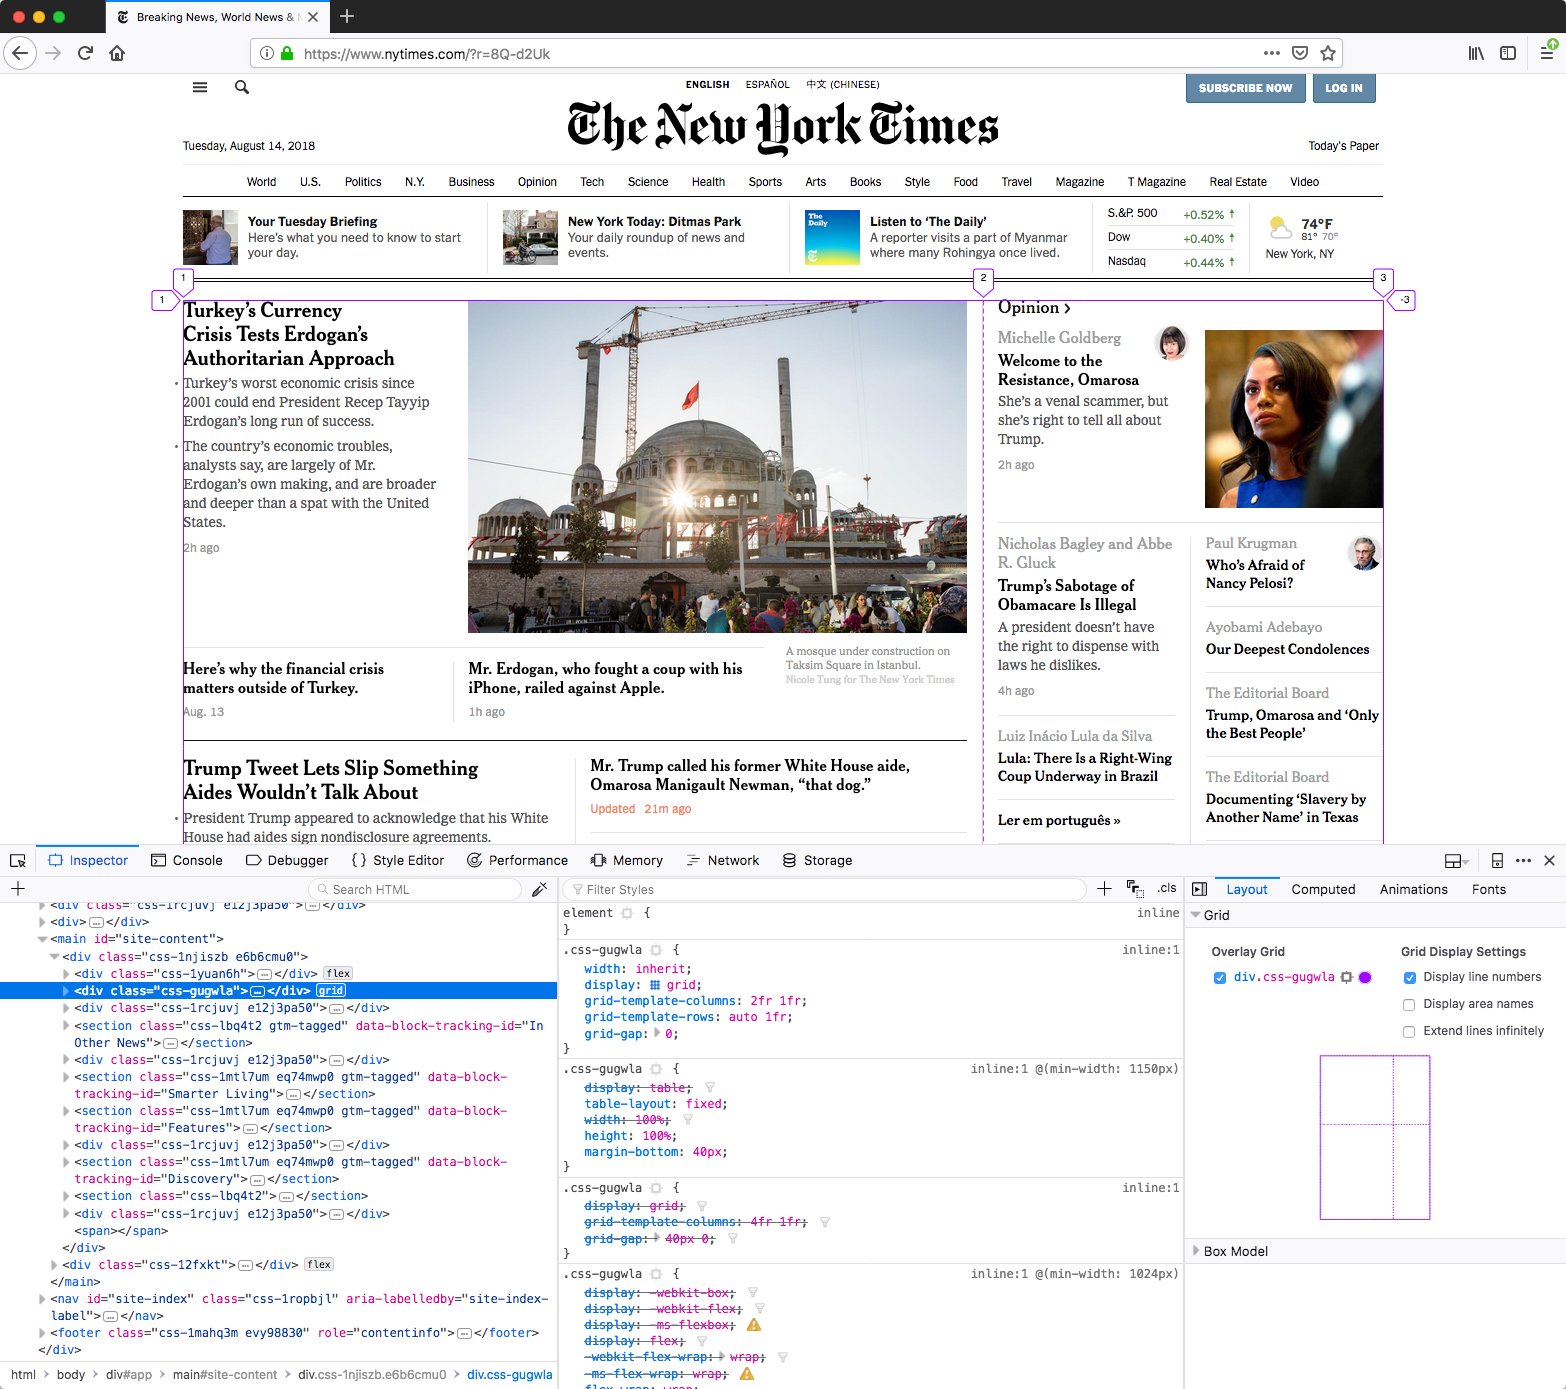Switch to the Computed sidebar tab
This screenshot has width=1566, height=1389.
coord(1323,889)
